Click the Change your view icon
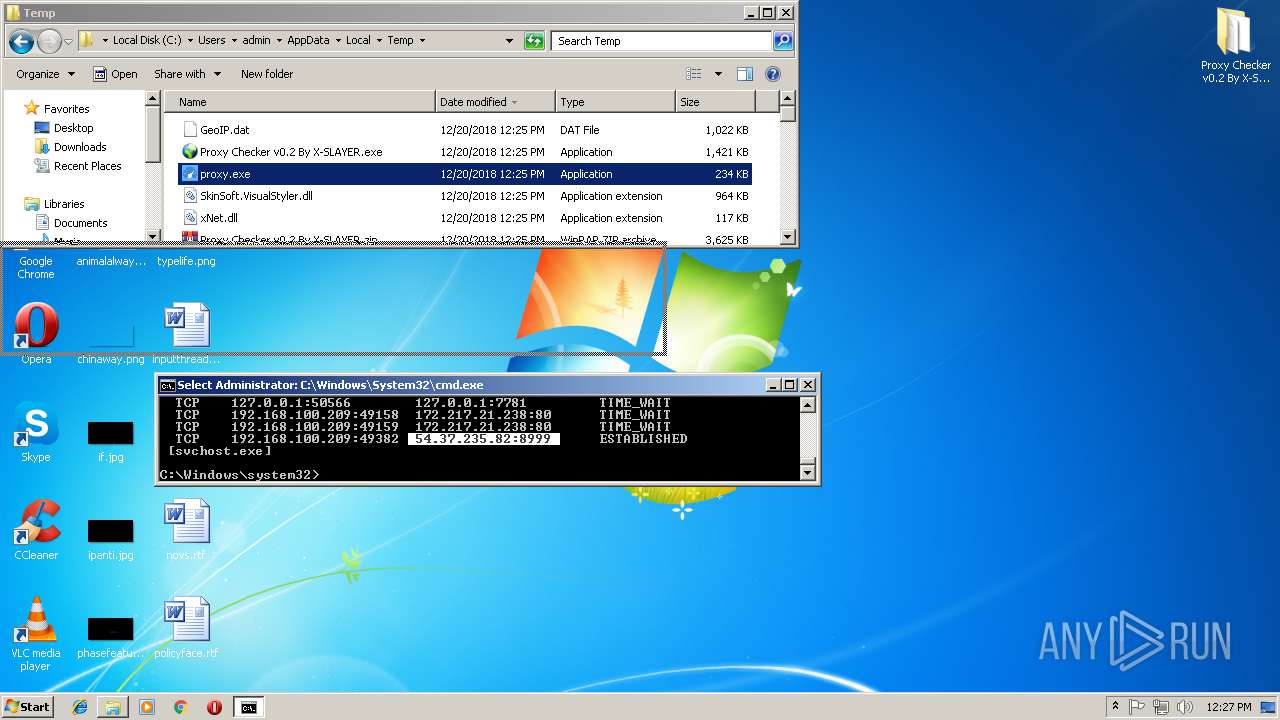1280x720 pixels. [694, 74]
